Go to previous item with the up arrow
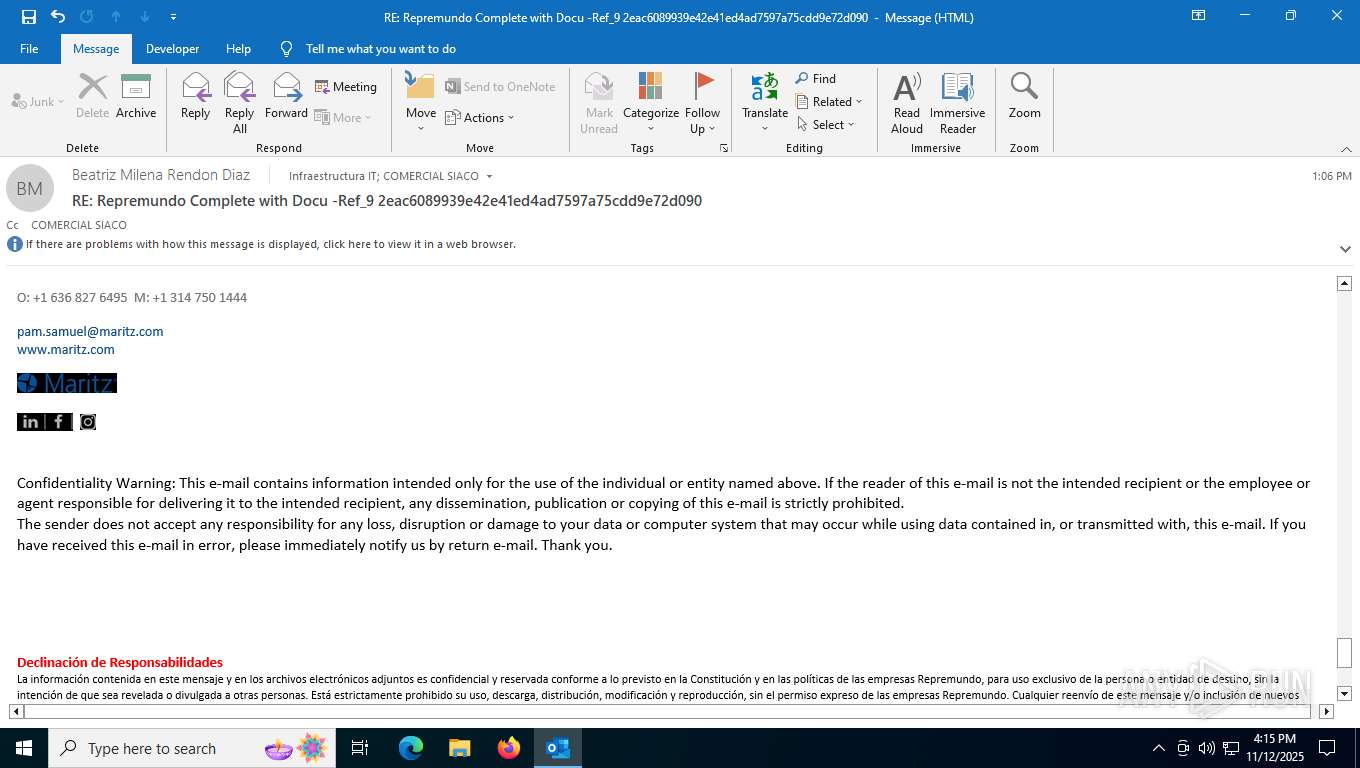This screenshot has width=1360, height=768. point(116,16)
